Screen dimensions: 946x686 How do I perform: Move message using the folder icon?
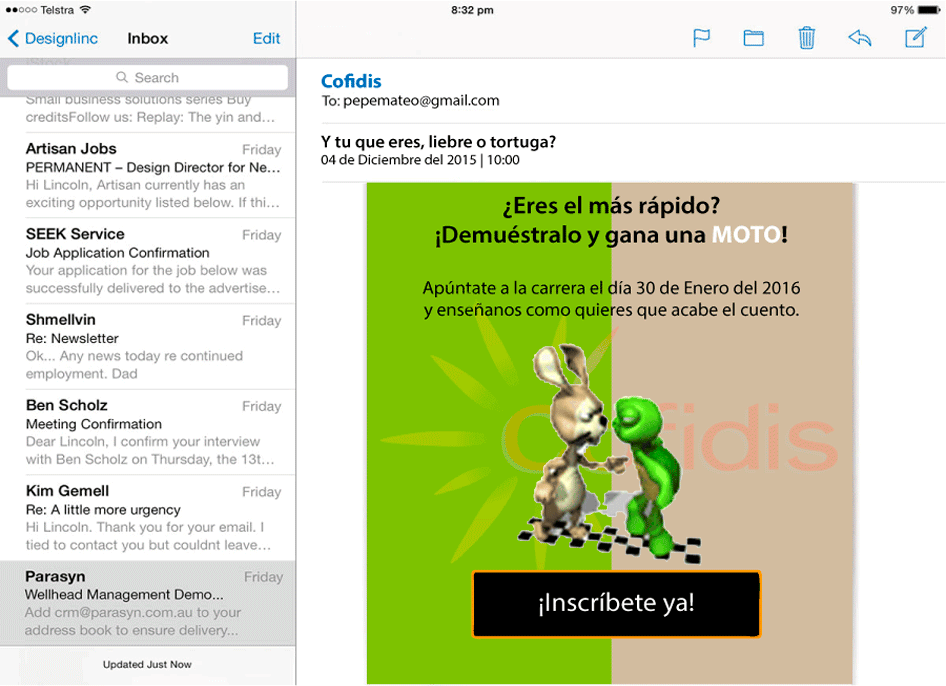tap(754, 38)
